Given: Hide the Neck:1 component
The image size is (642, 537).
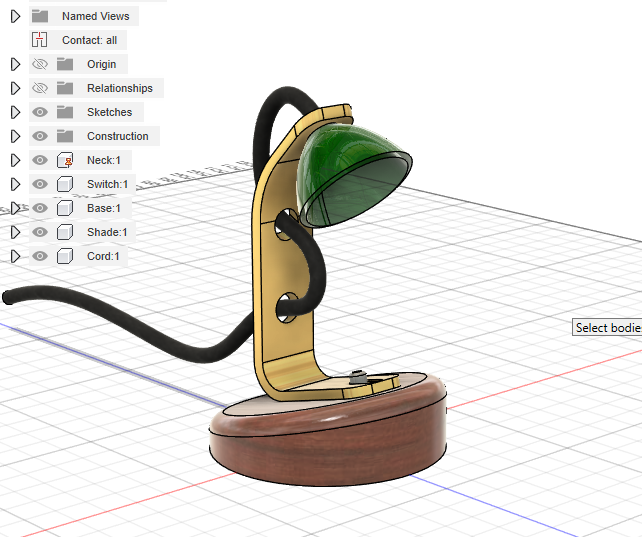Looking at the screenshot, I should 40,160.
